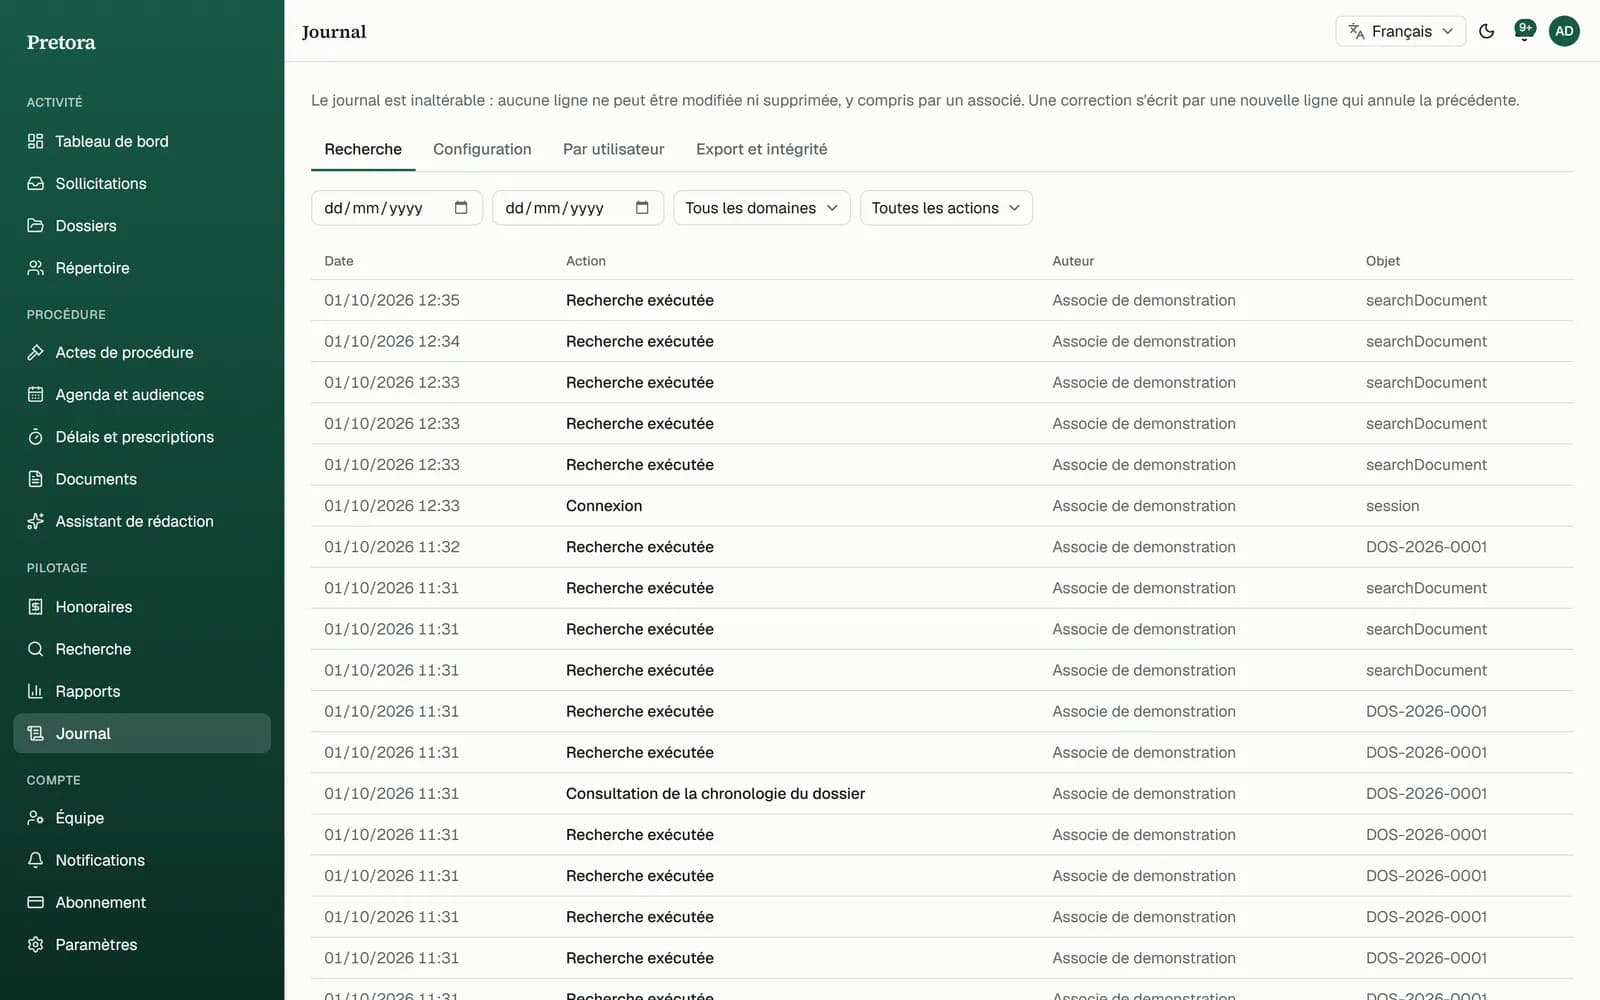Expand the Toutes les actions filter

click(946, 208)
